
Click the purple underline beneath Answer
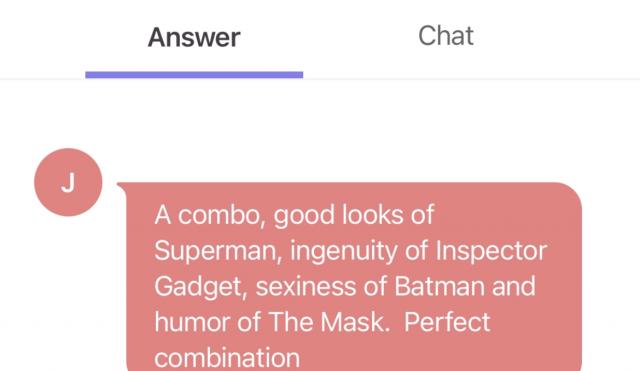194,75
